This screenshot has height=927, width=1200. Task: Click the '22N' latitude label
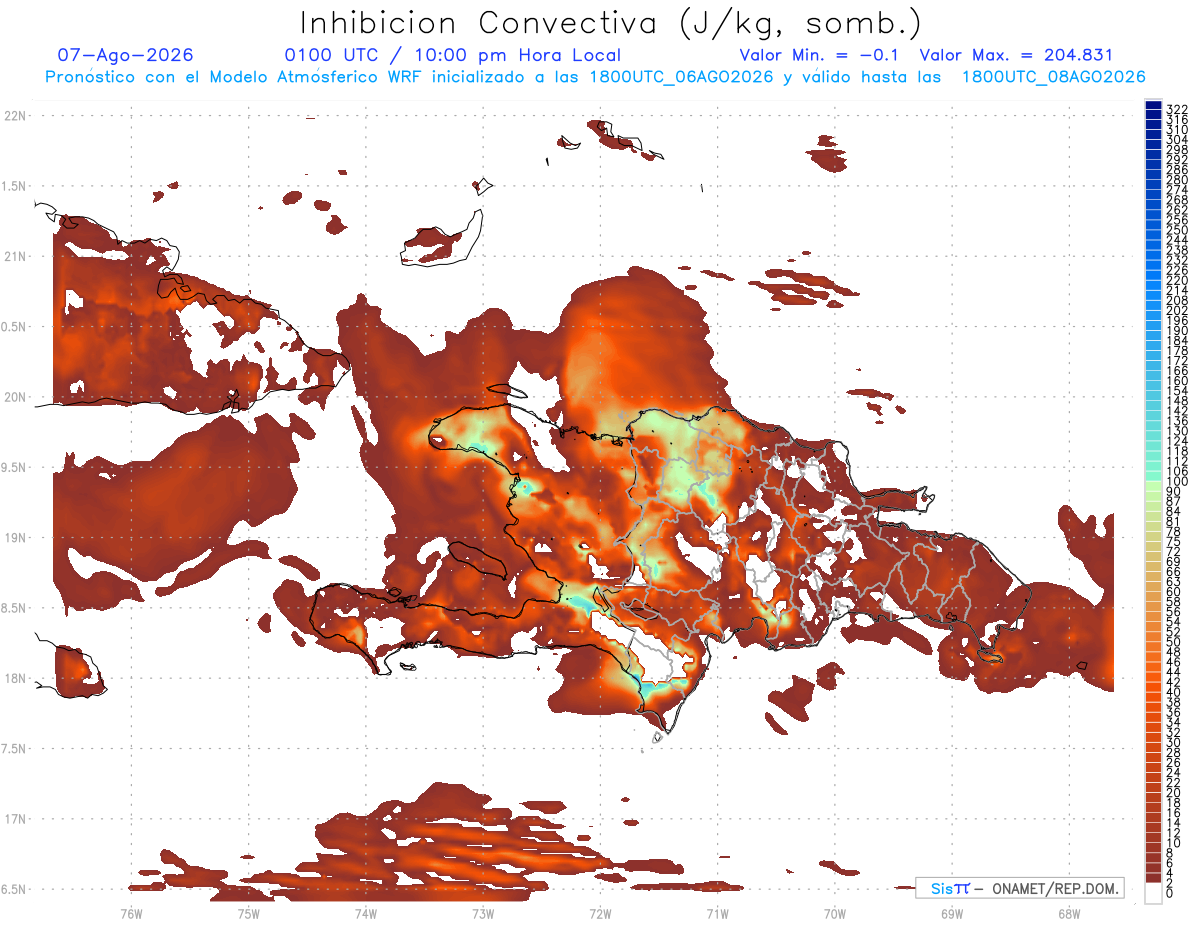pos(17,115)
